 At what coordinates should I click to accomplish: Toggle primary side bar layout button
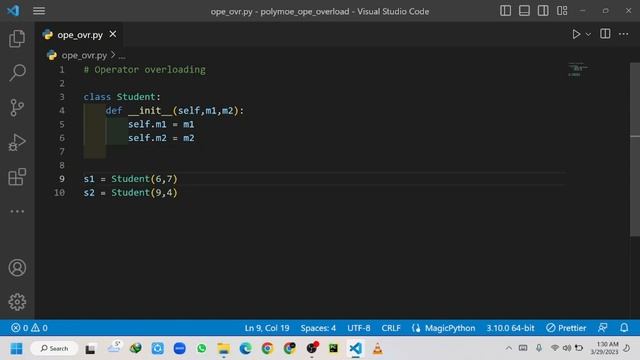[x=505, y=11]
